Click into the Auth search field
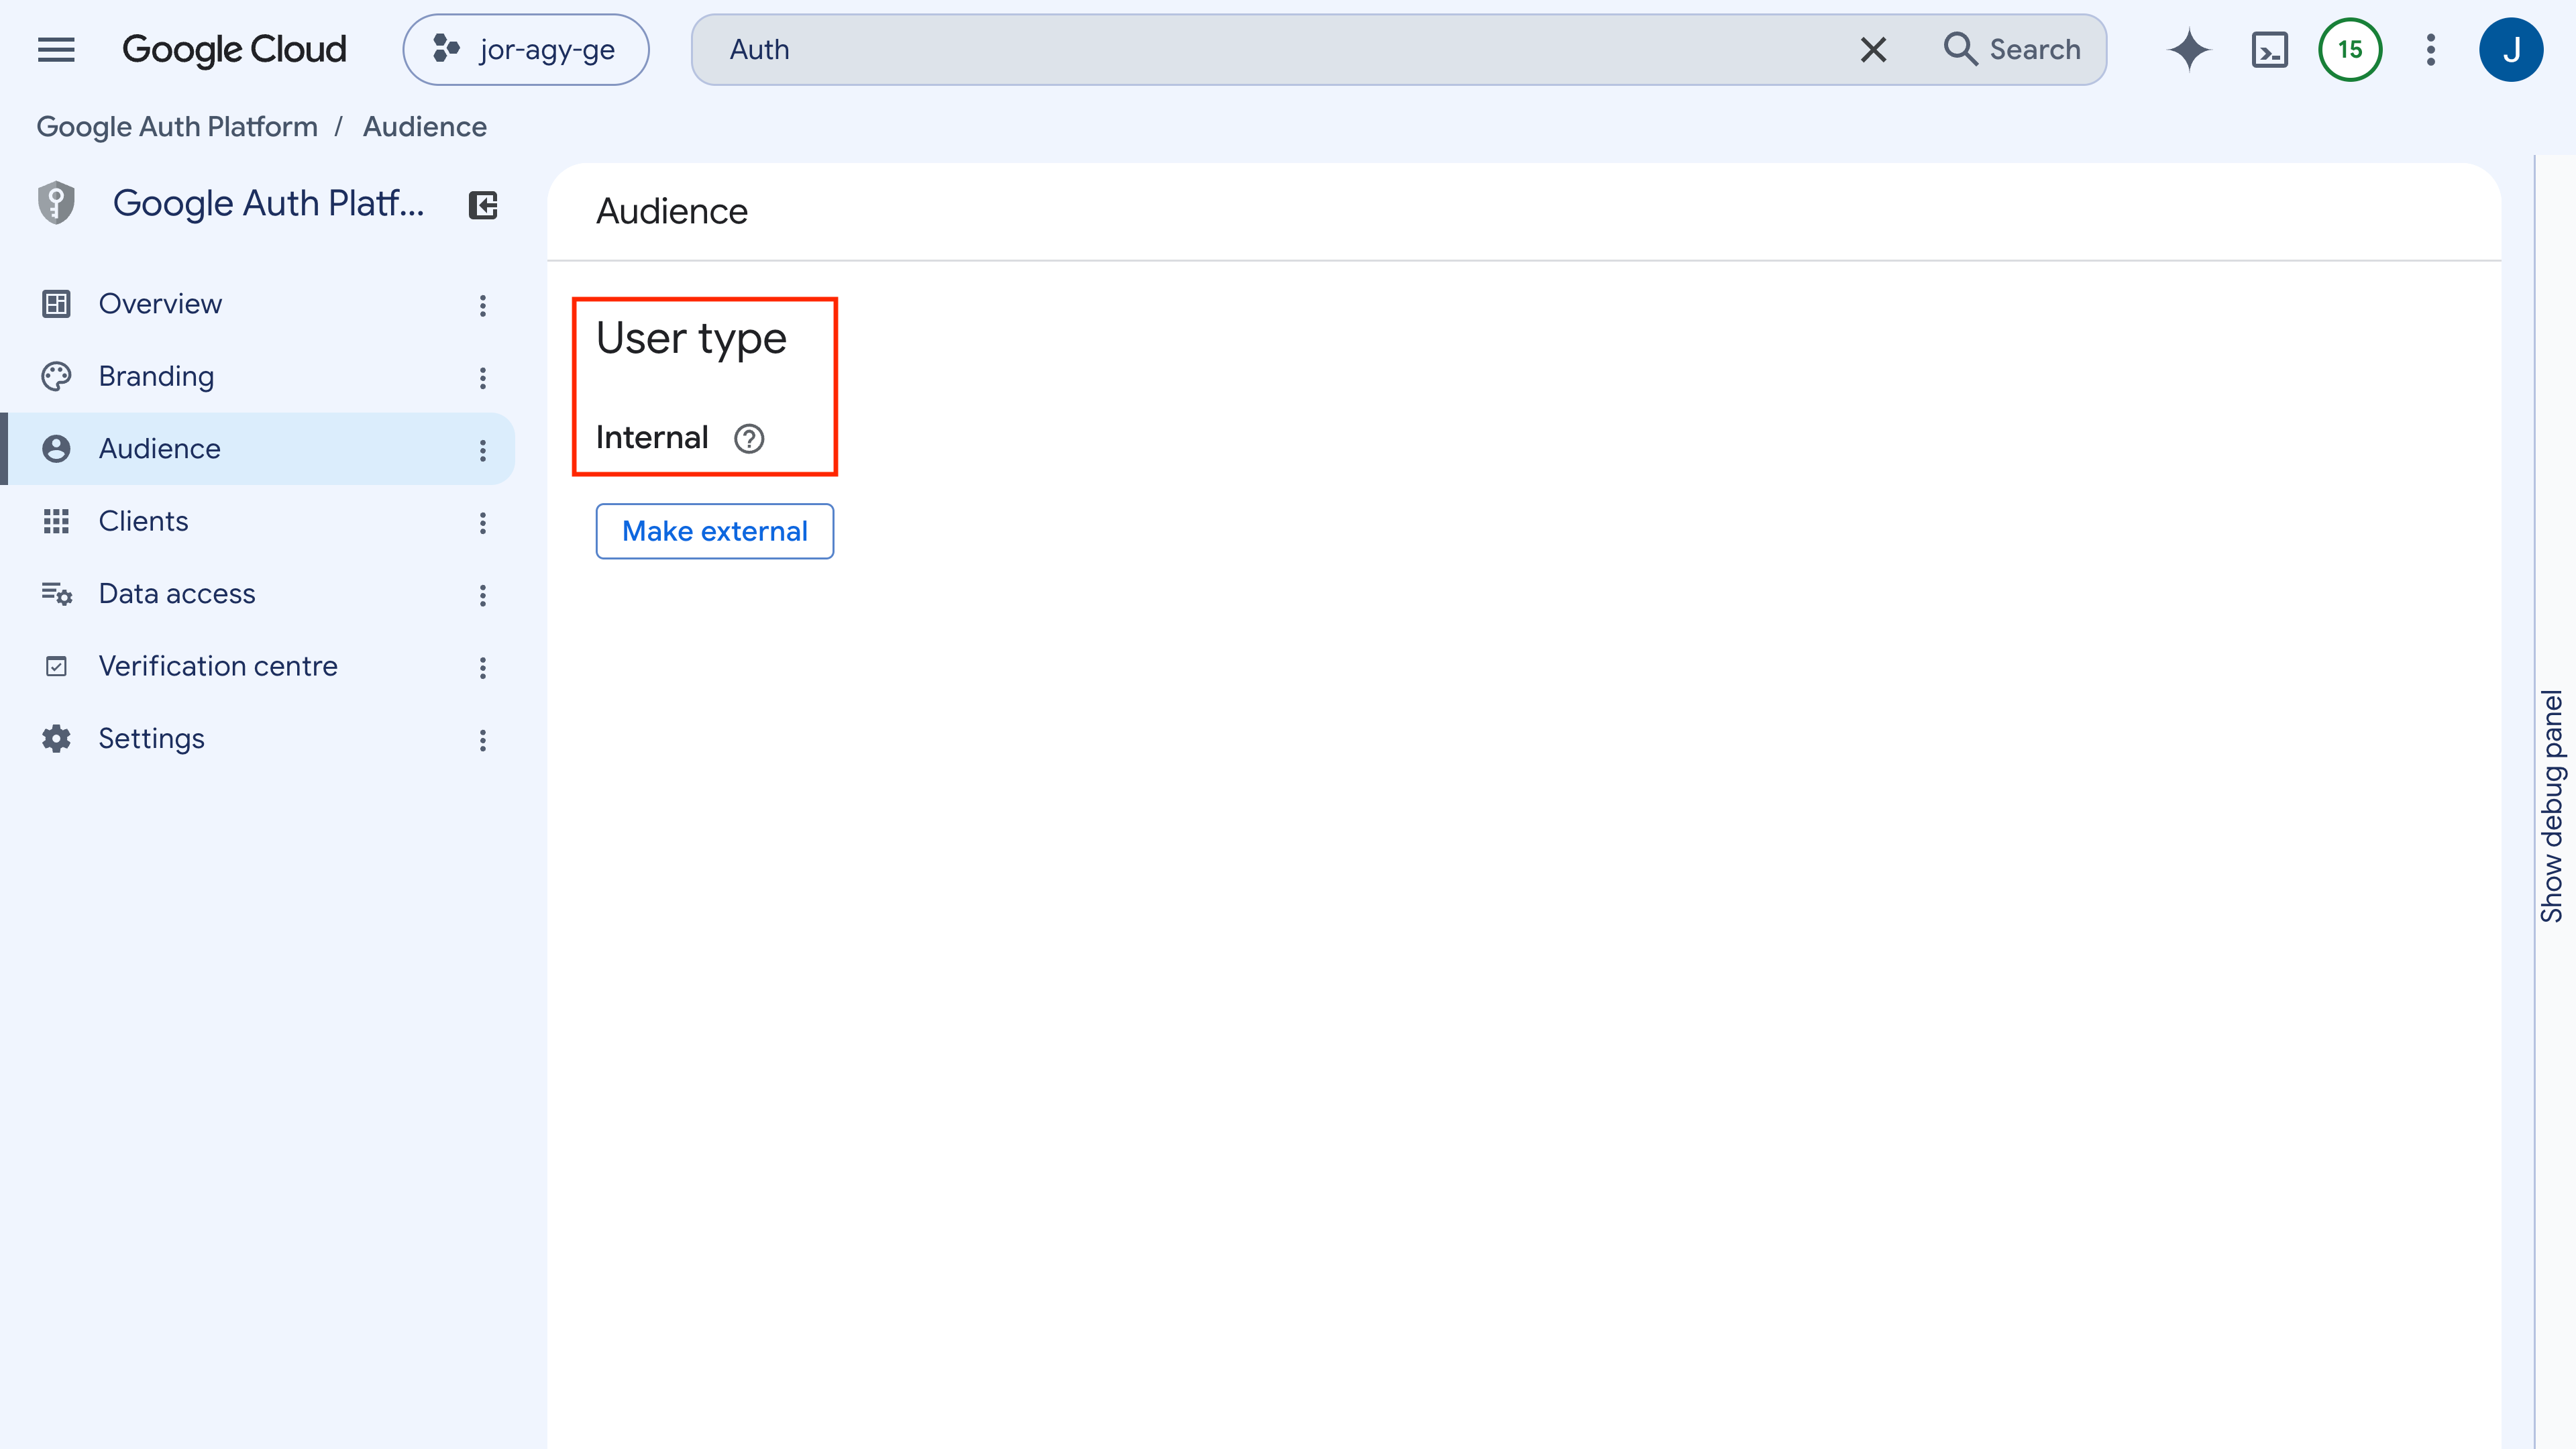This screenshot has height=1449, width=2576. tap(1270, 49)
